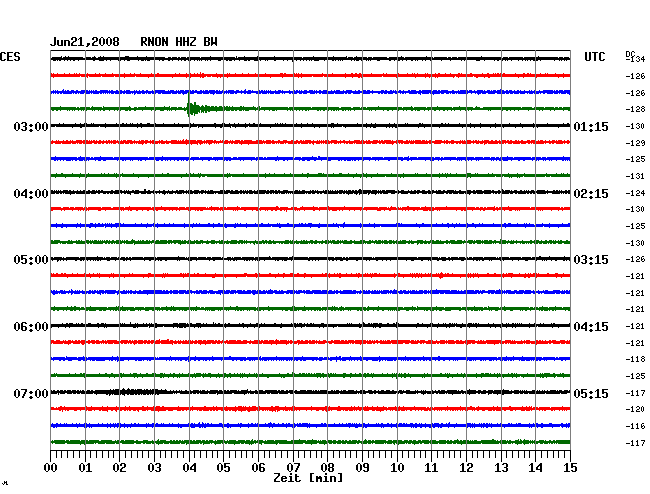The height and width of the screenshot is (494, 650).
Task: Select minute 08 on the time axis
Action: [327, 467]
